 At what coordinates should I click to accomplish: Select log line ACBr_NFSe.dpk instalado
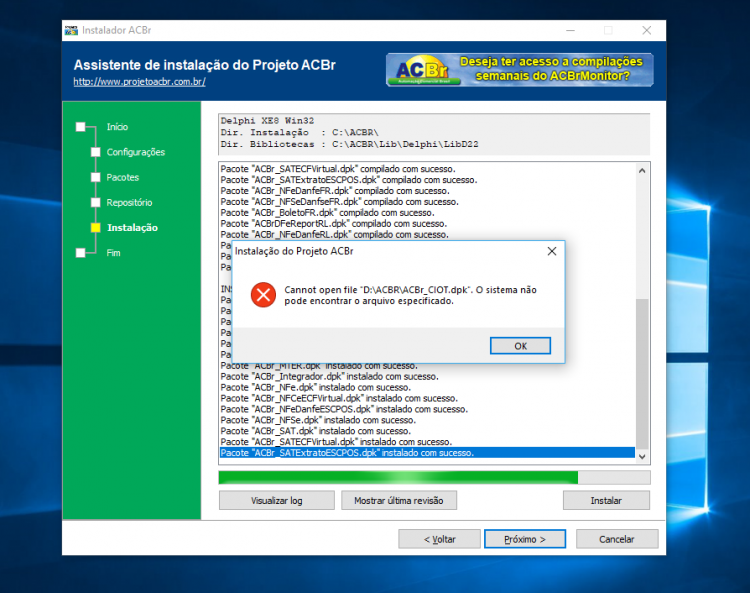[318, 420]
